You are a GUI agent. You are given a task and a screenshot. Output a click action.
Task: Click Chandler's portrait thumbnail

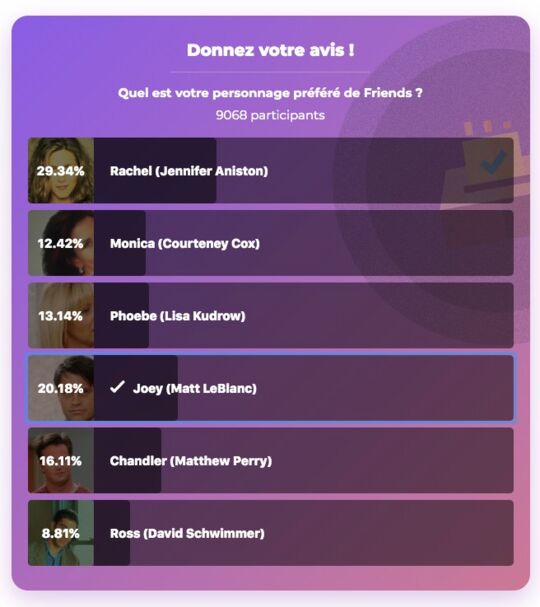61,460
